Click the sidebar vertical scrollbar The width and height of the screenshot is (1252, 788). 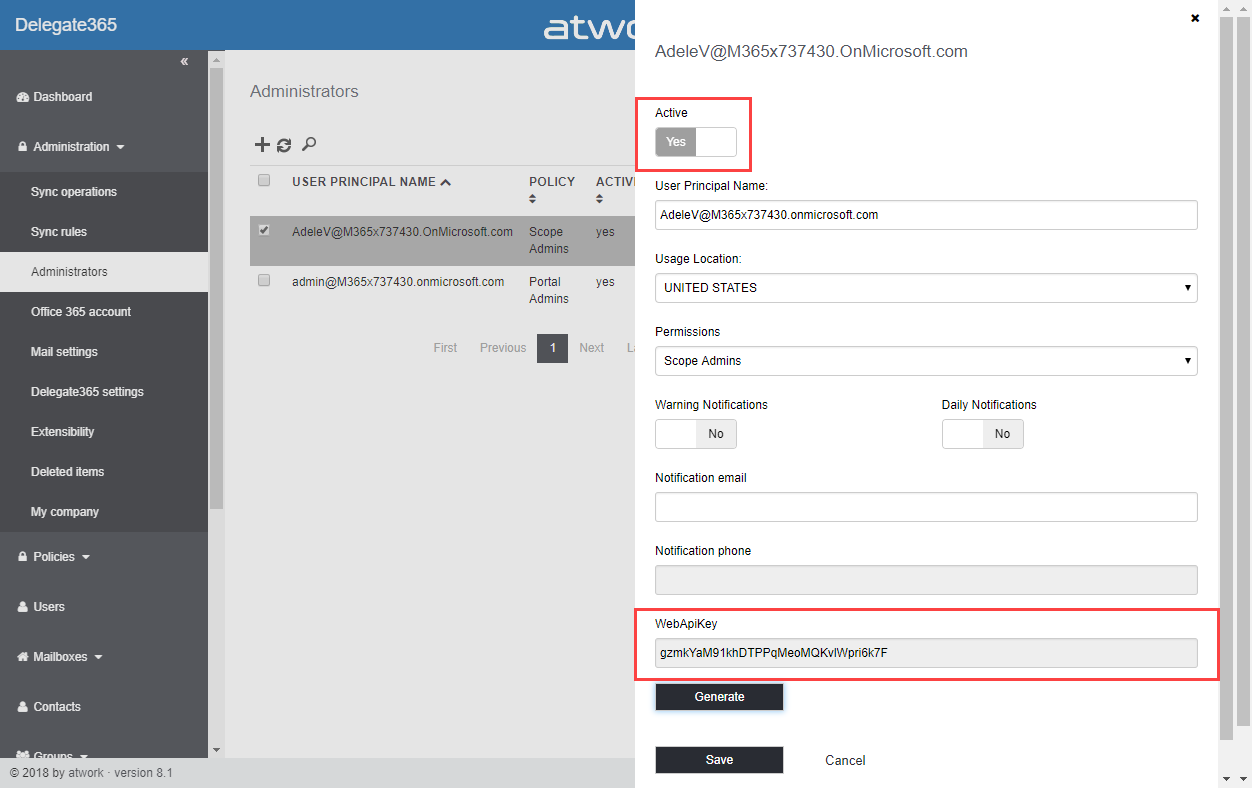216,289
